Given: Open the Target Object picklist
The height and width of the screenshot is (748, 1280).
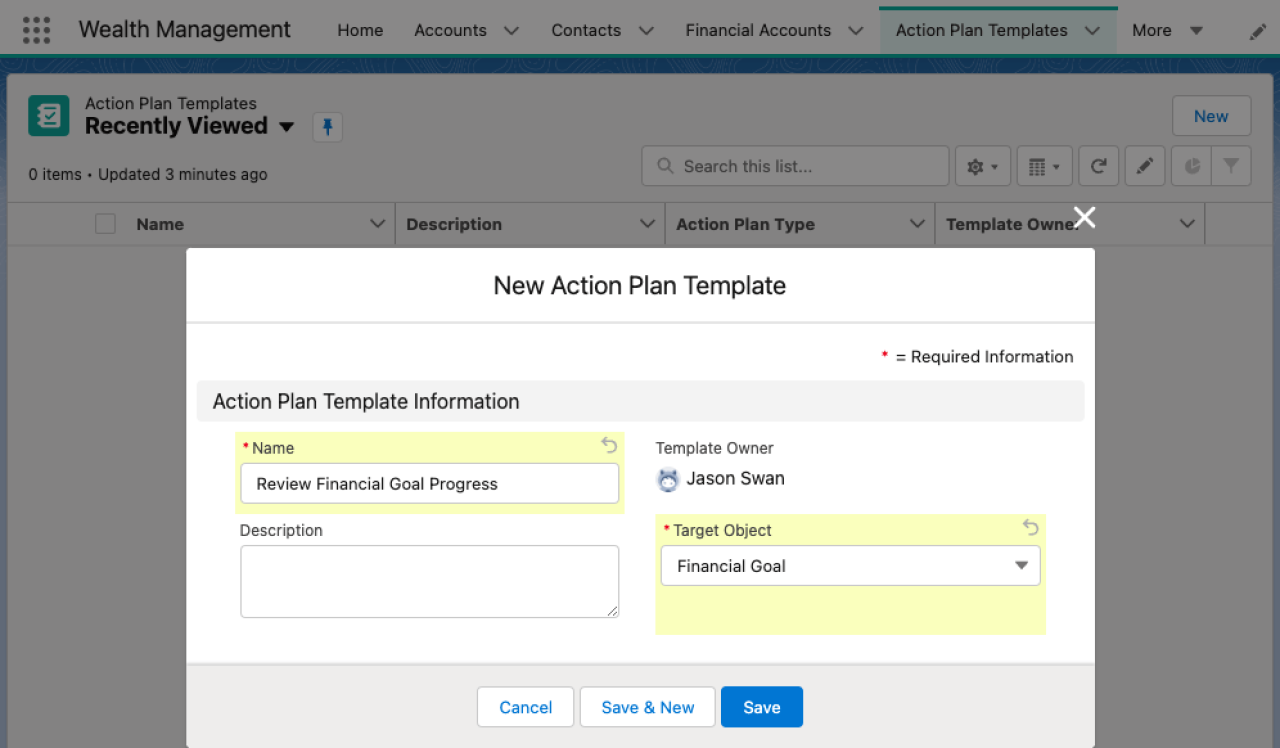Looking at the screenshot, I should tap(850, 566).
